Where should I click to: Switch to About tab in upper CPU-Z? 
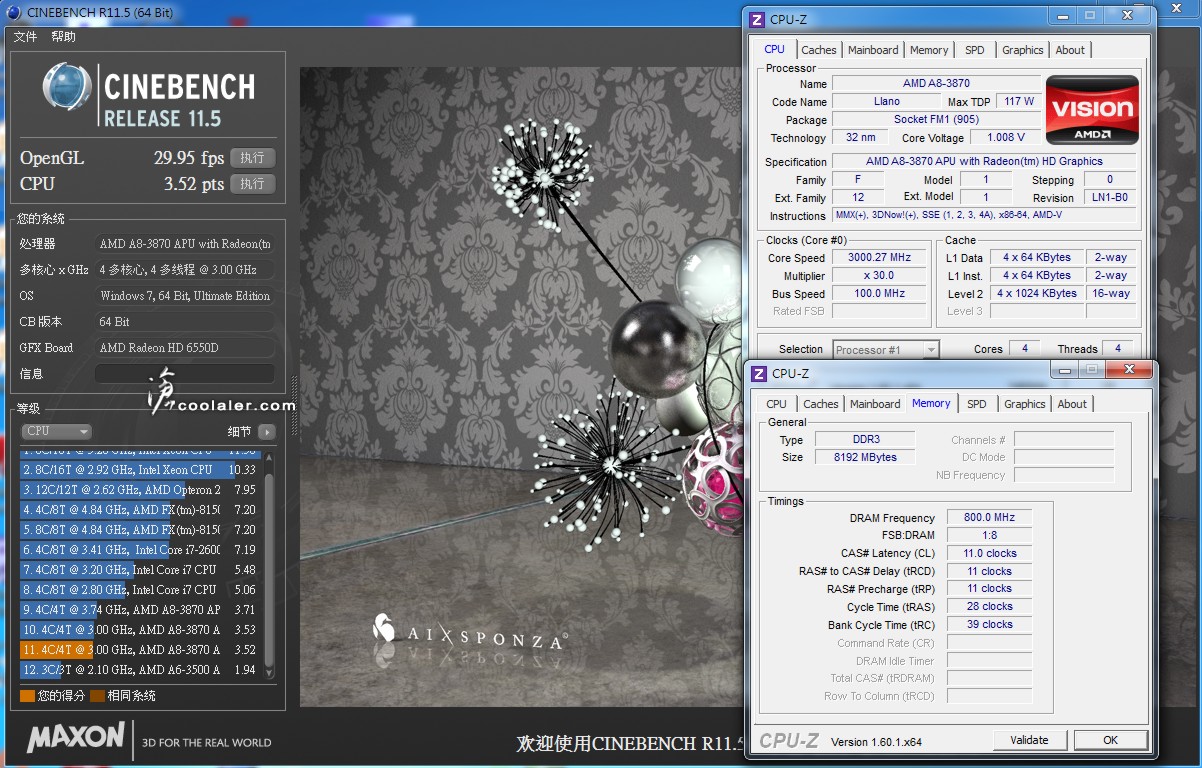point(1070,50)
